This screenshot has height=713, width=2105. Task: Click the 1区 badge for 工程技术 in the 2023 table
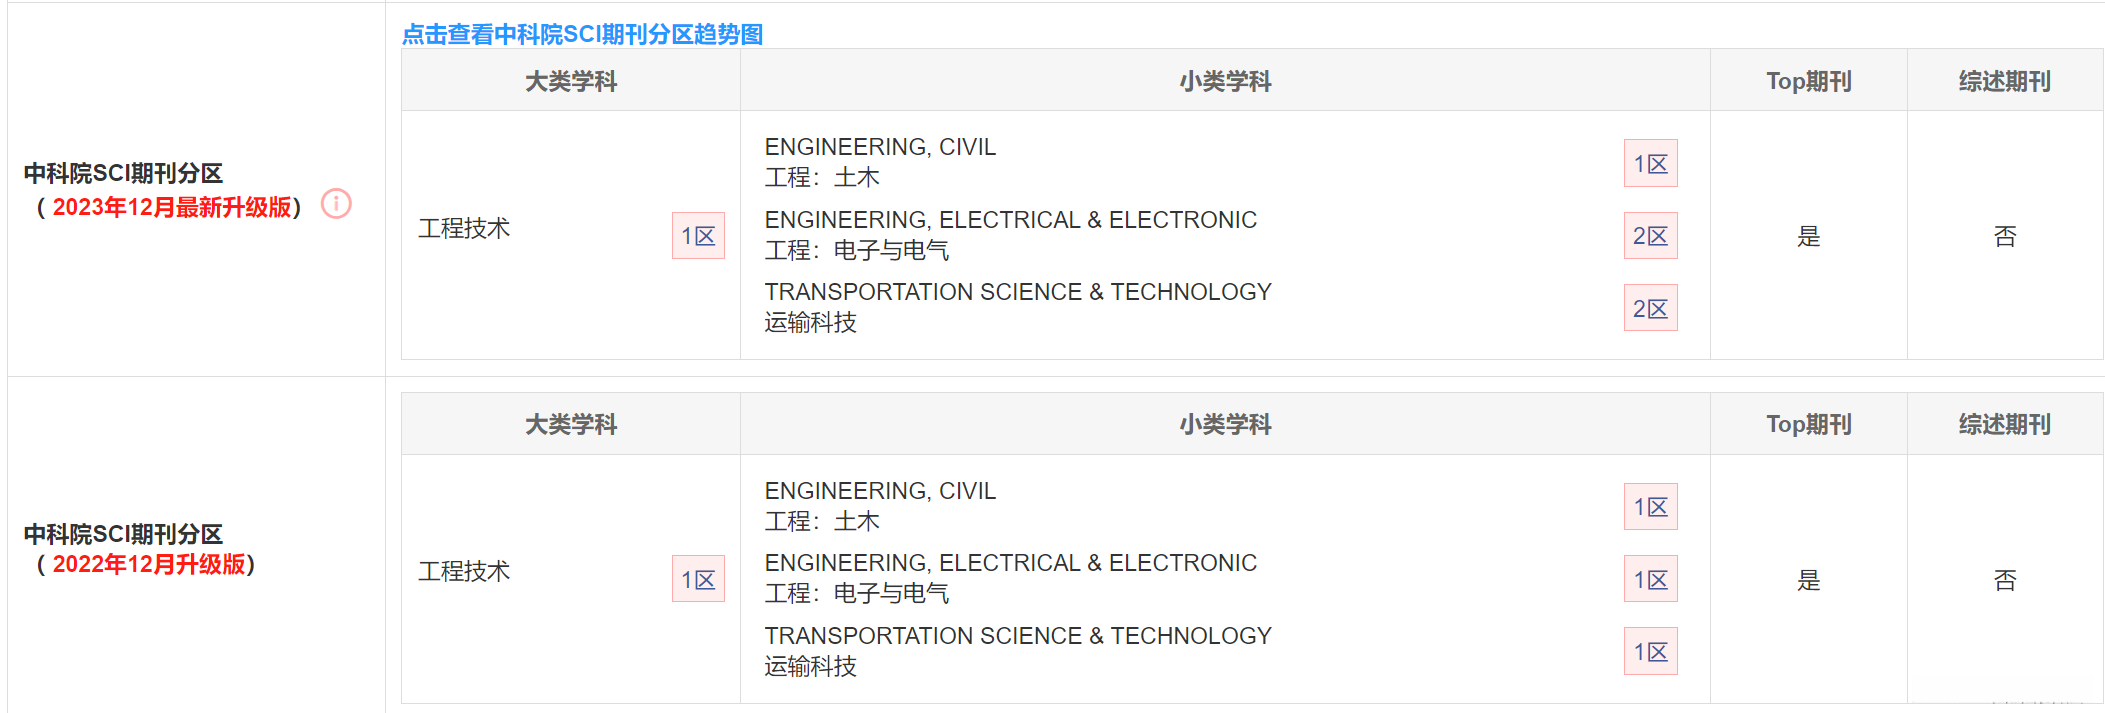[698, 236]
